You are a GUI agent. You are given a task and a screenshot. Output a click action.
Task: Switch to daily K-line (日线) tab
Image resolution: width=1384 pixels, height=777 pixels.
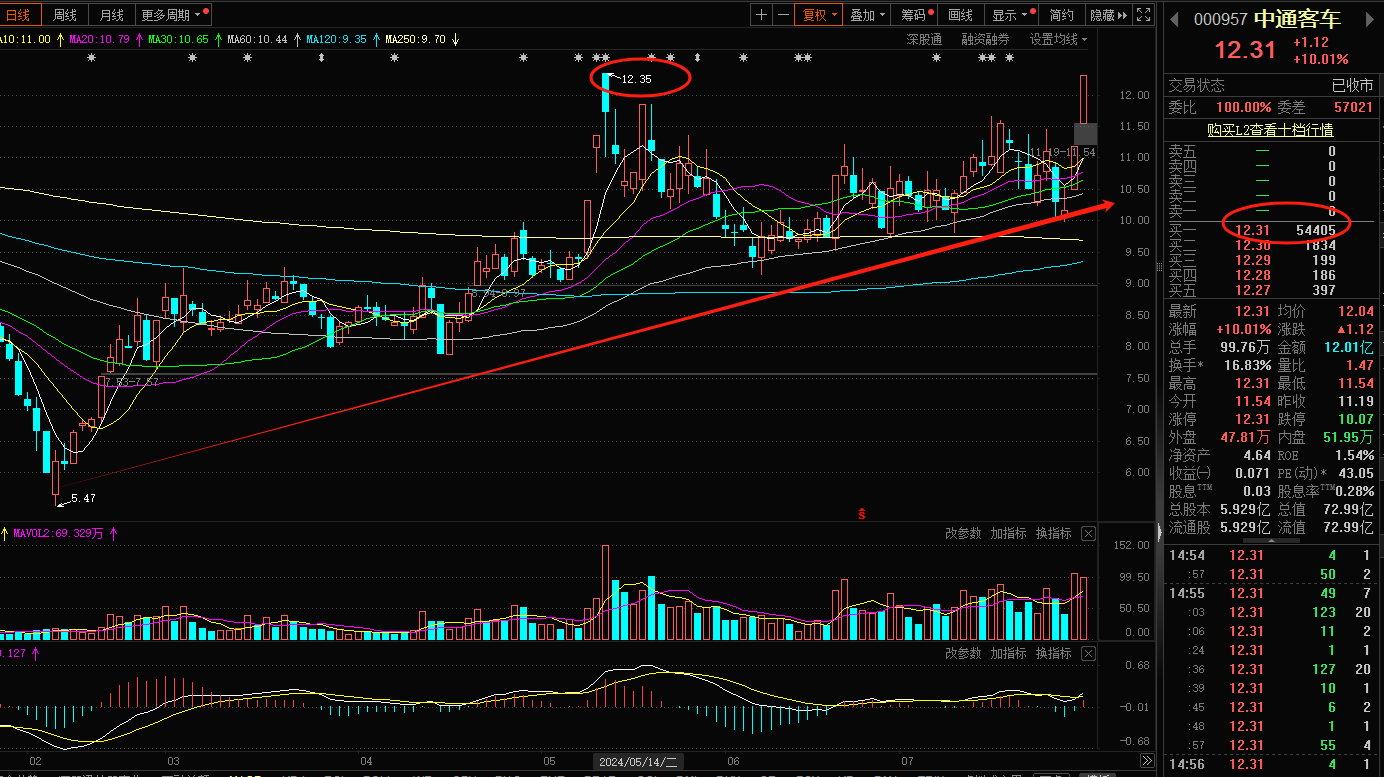pos(18,15)
